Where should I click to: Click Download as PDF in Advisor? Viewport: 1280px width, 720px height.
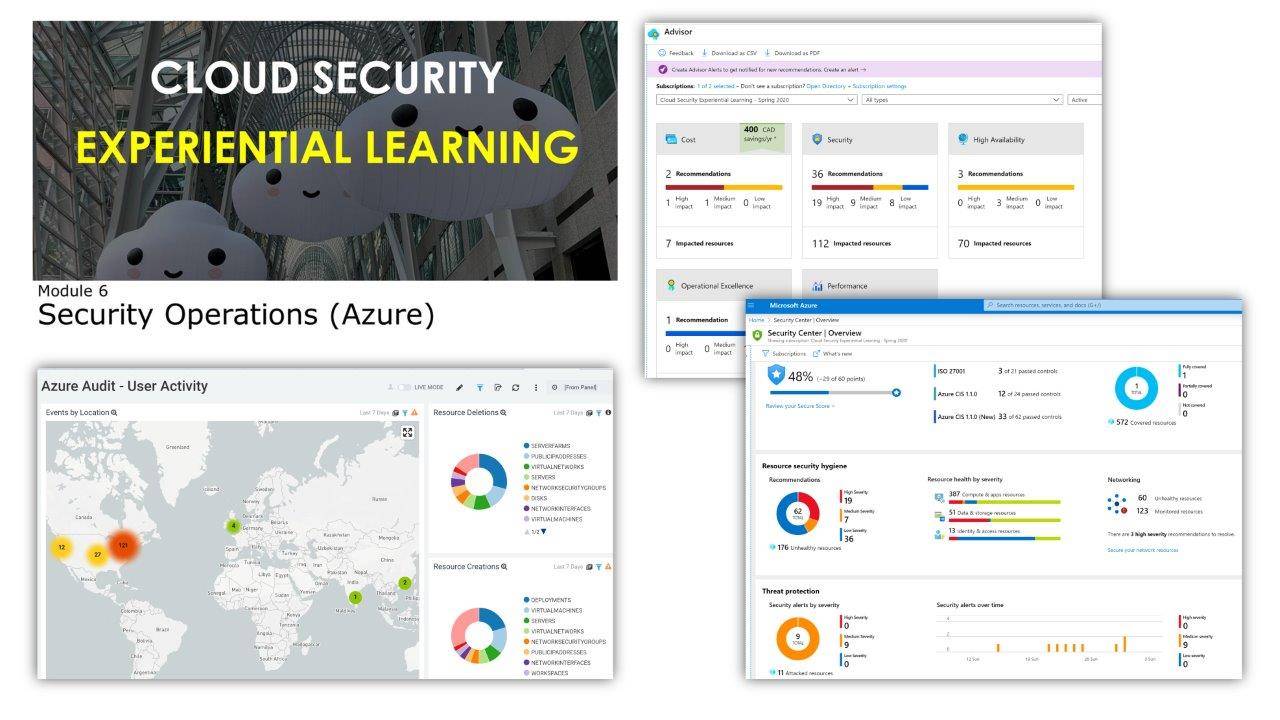click(x=792, y=53)
